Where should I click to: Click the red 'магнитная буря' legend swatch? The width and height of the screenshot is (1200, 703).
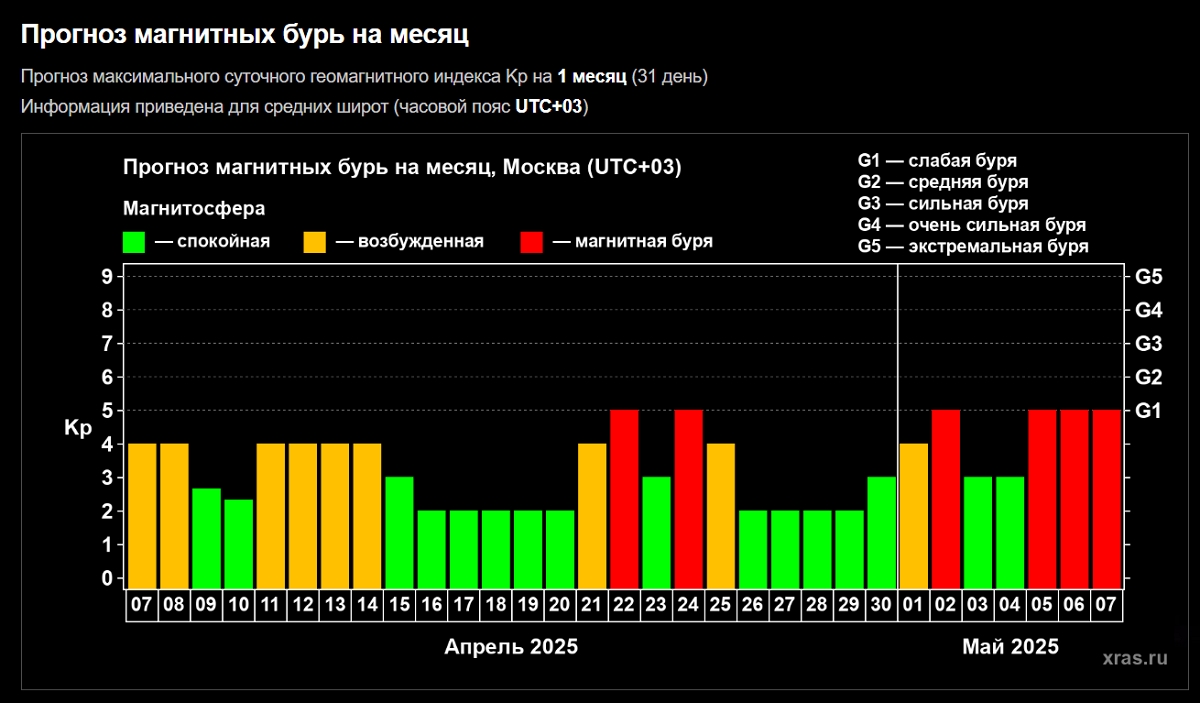coord(532,242)
